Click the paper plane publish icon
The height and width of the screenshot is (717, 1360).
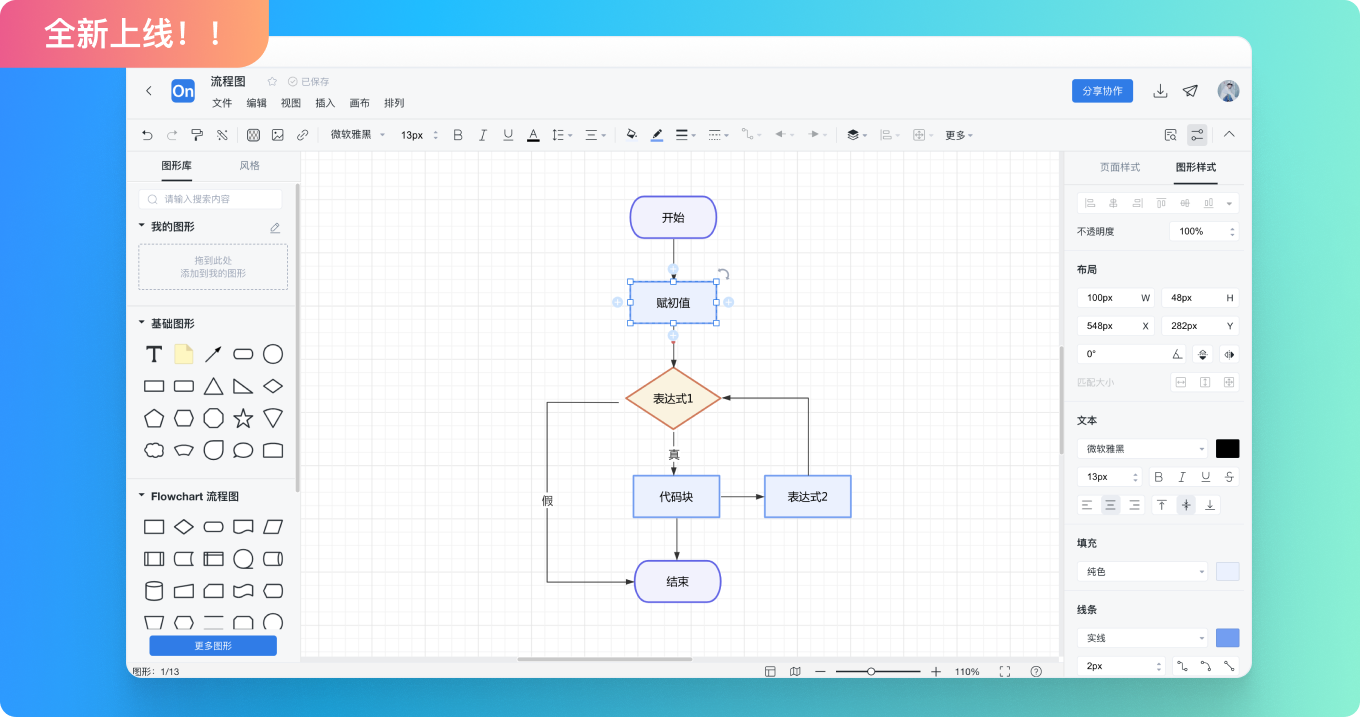pyautogui.click(x=1190, y=91)
